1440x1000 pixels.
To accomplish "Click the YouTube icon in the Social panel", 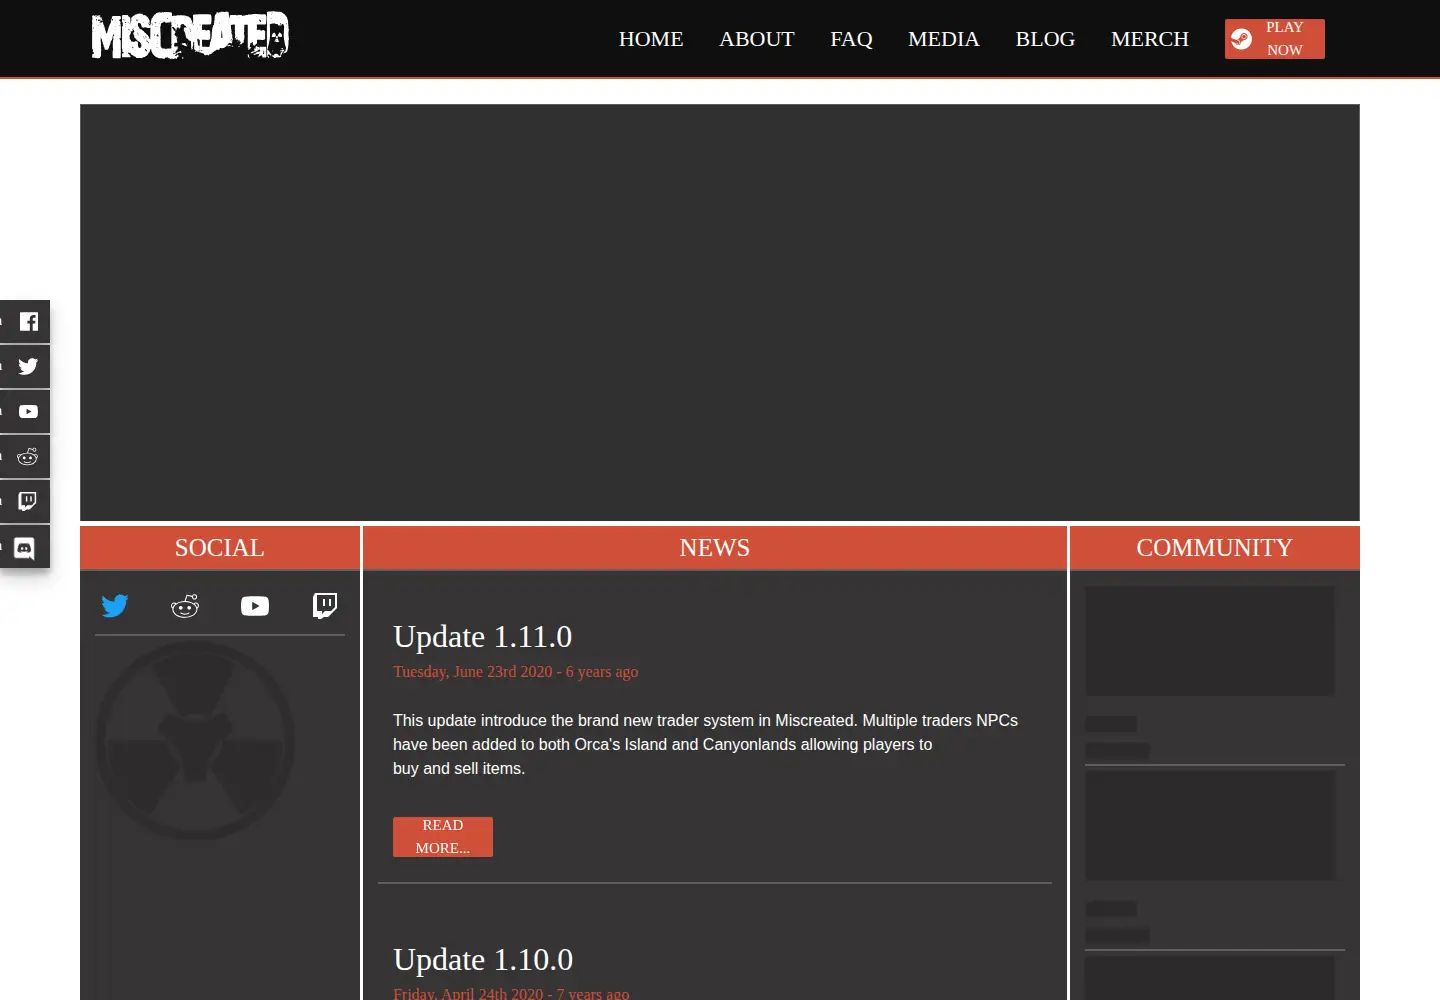I will tap(255, 606).
